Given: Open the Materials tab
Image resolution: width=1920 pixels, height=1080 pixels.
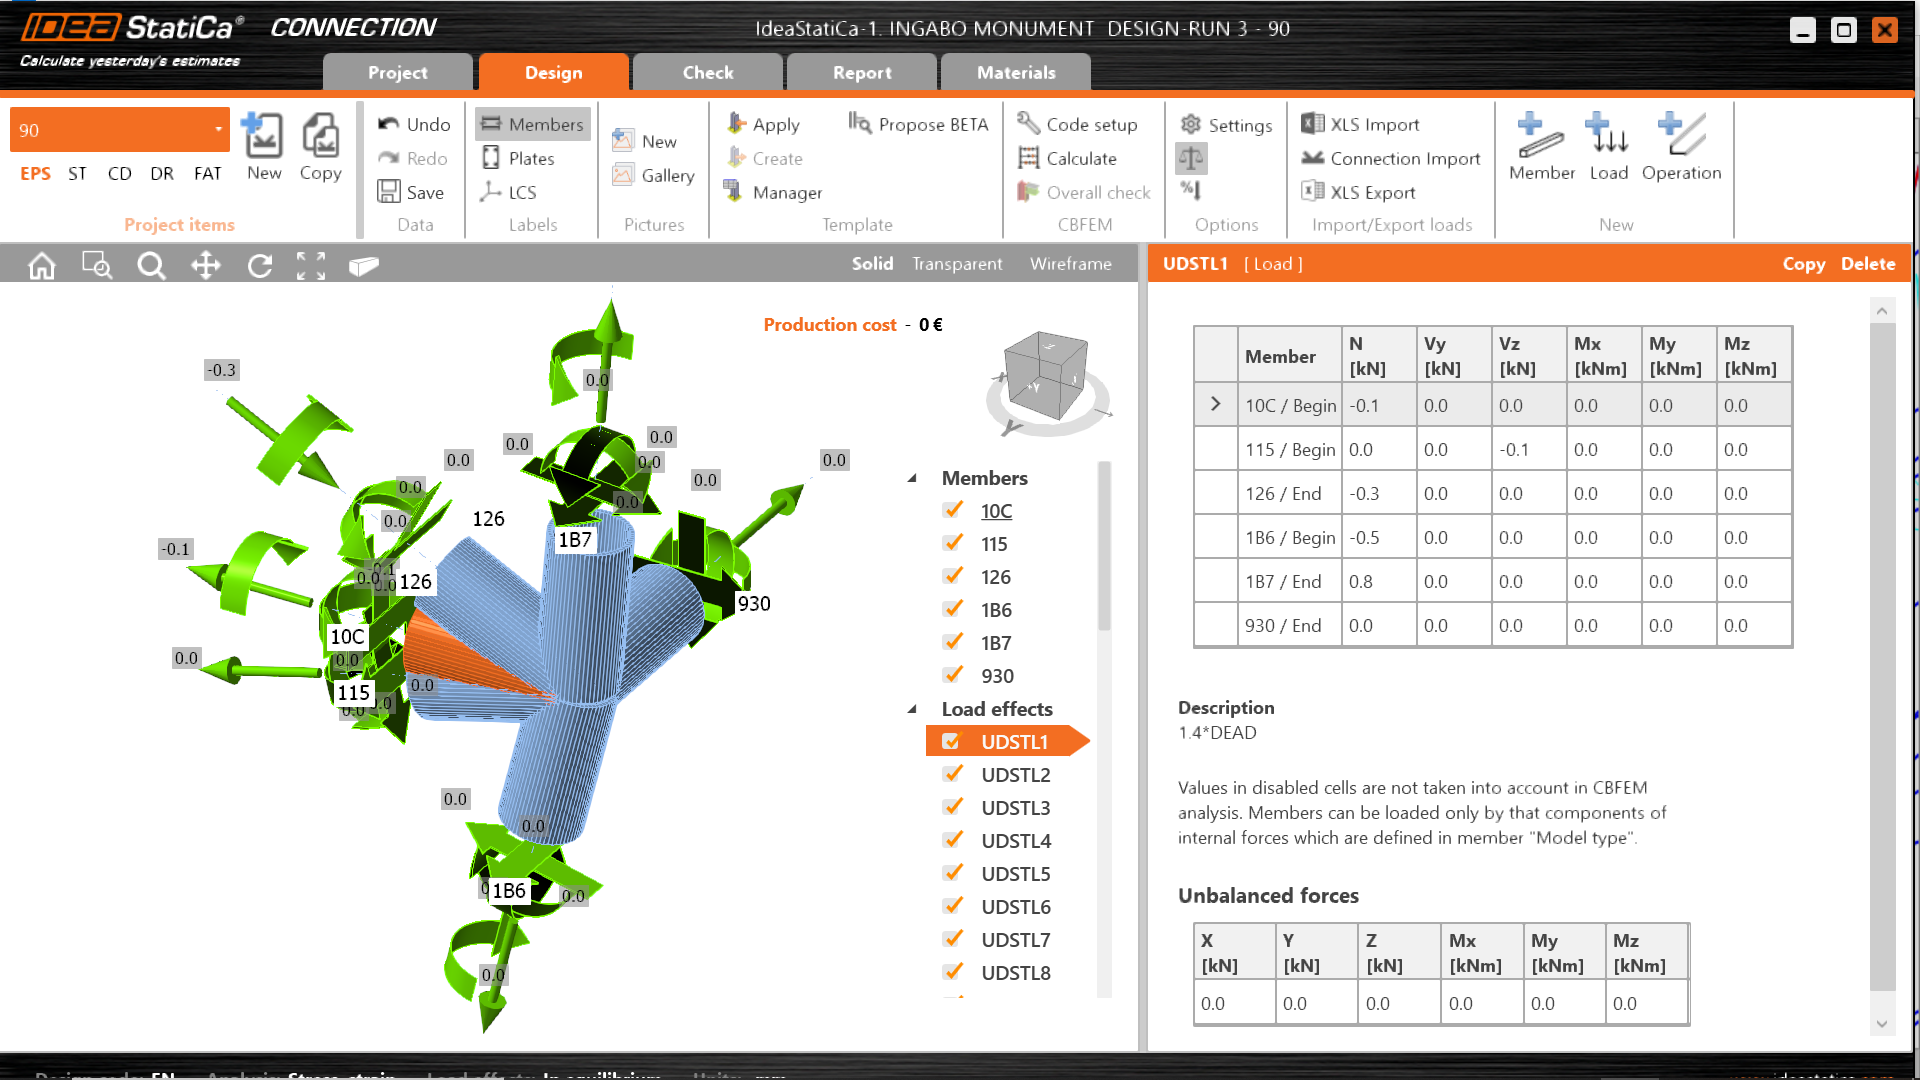Looking at the screenshot, I should click(1015, 72).
